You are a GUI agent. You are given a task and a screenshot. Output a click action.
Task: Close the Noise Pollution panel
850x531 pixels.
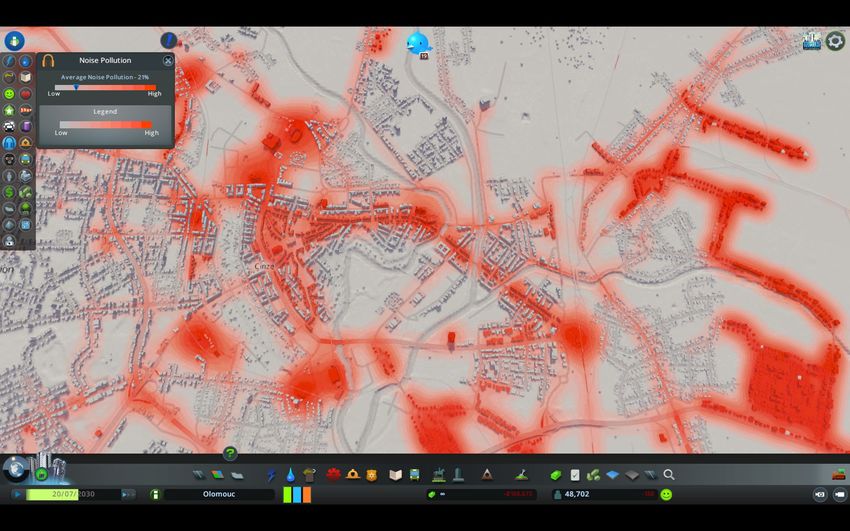168,61
